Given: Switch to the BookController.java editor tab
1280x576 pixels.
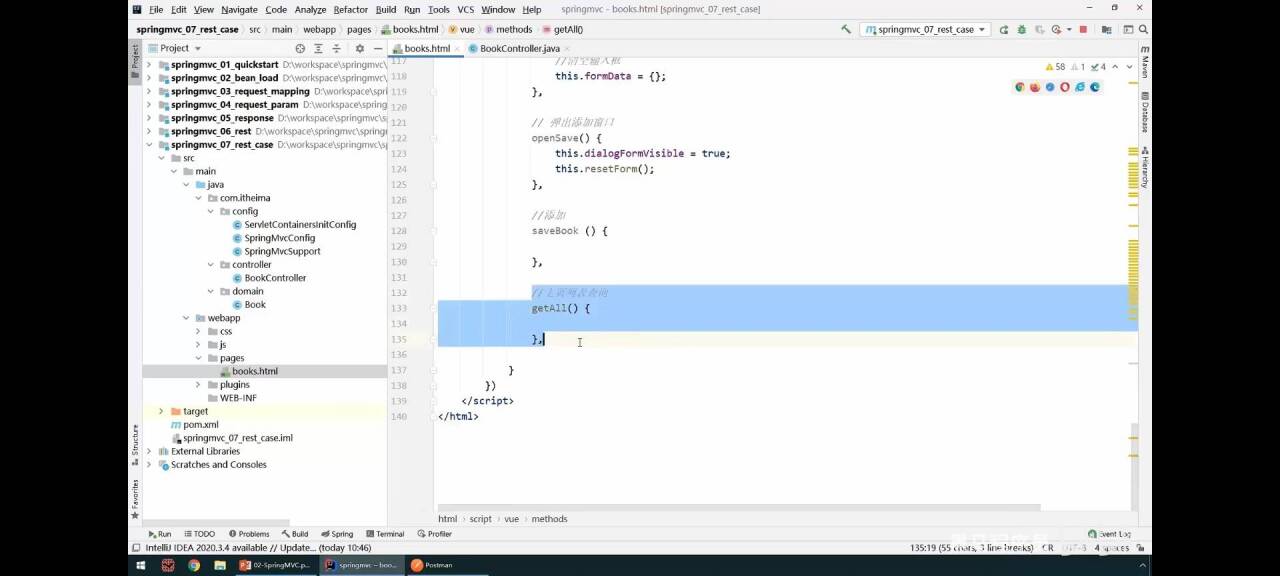Looking at the screenshot, I should click(519, 48).
